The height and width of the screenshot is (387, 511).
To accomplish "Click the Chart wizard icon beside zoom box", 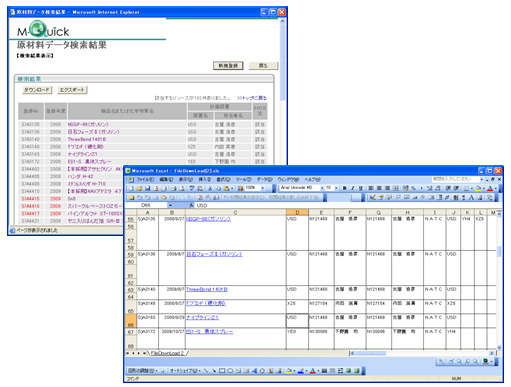I will tap(240, 188).
